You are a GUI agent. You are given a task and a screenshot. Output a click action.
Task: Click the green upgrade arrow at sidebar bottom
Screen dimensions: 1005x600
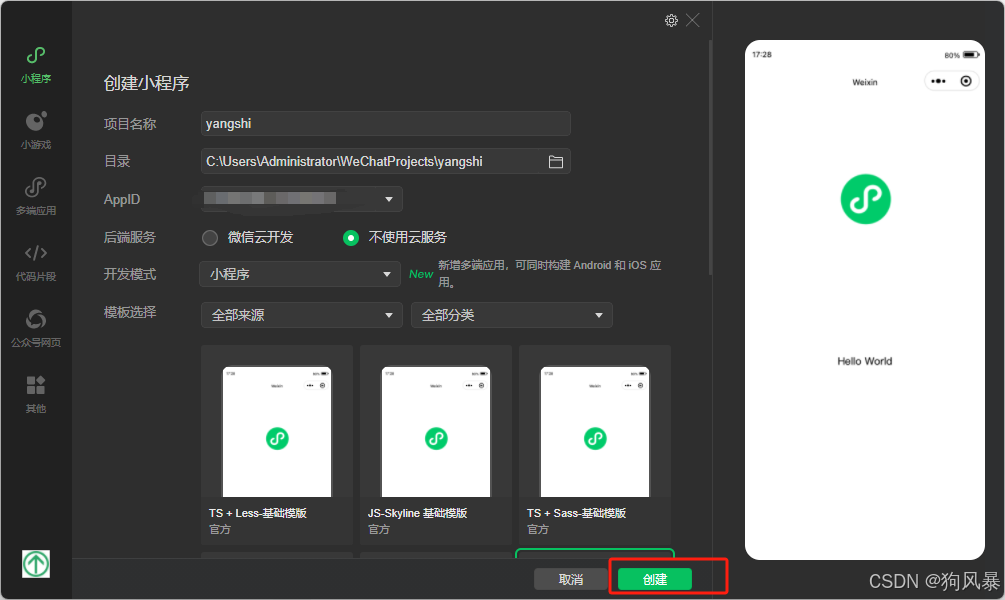[x=35, y=563]
